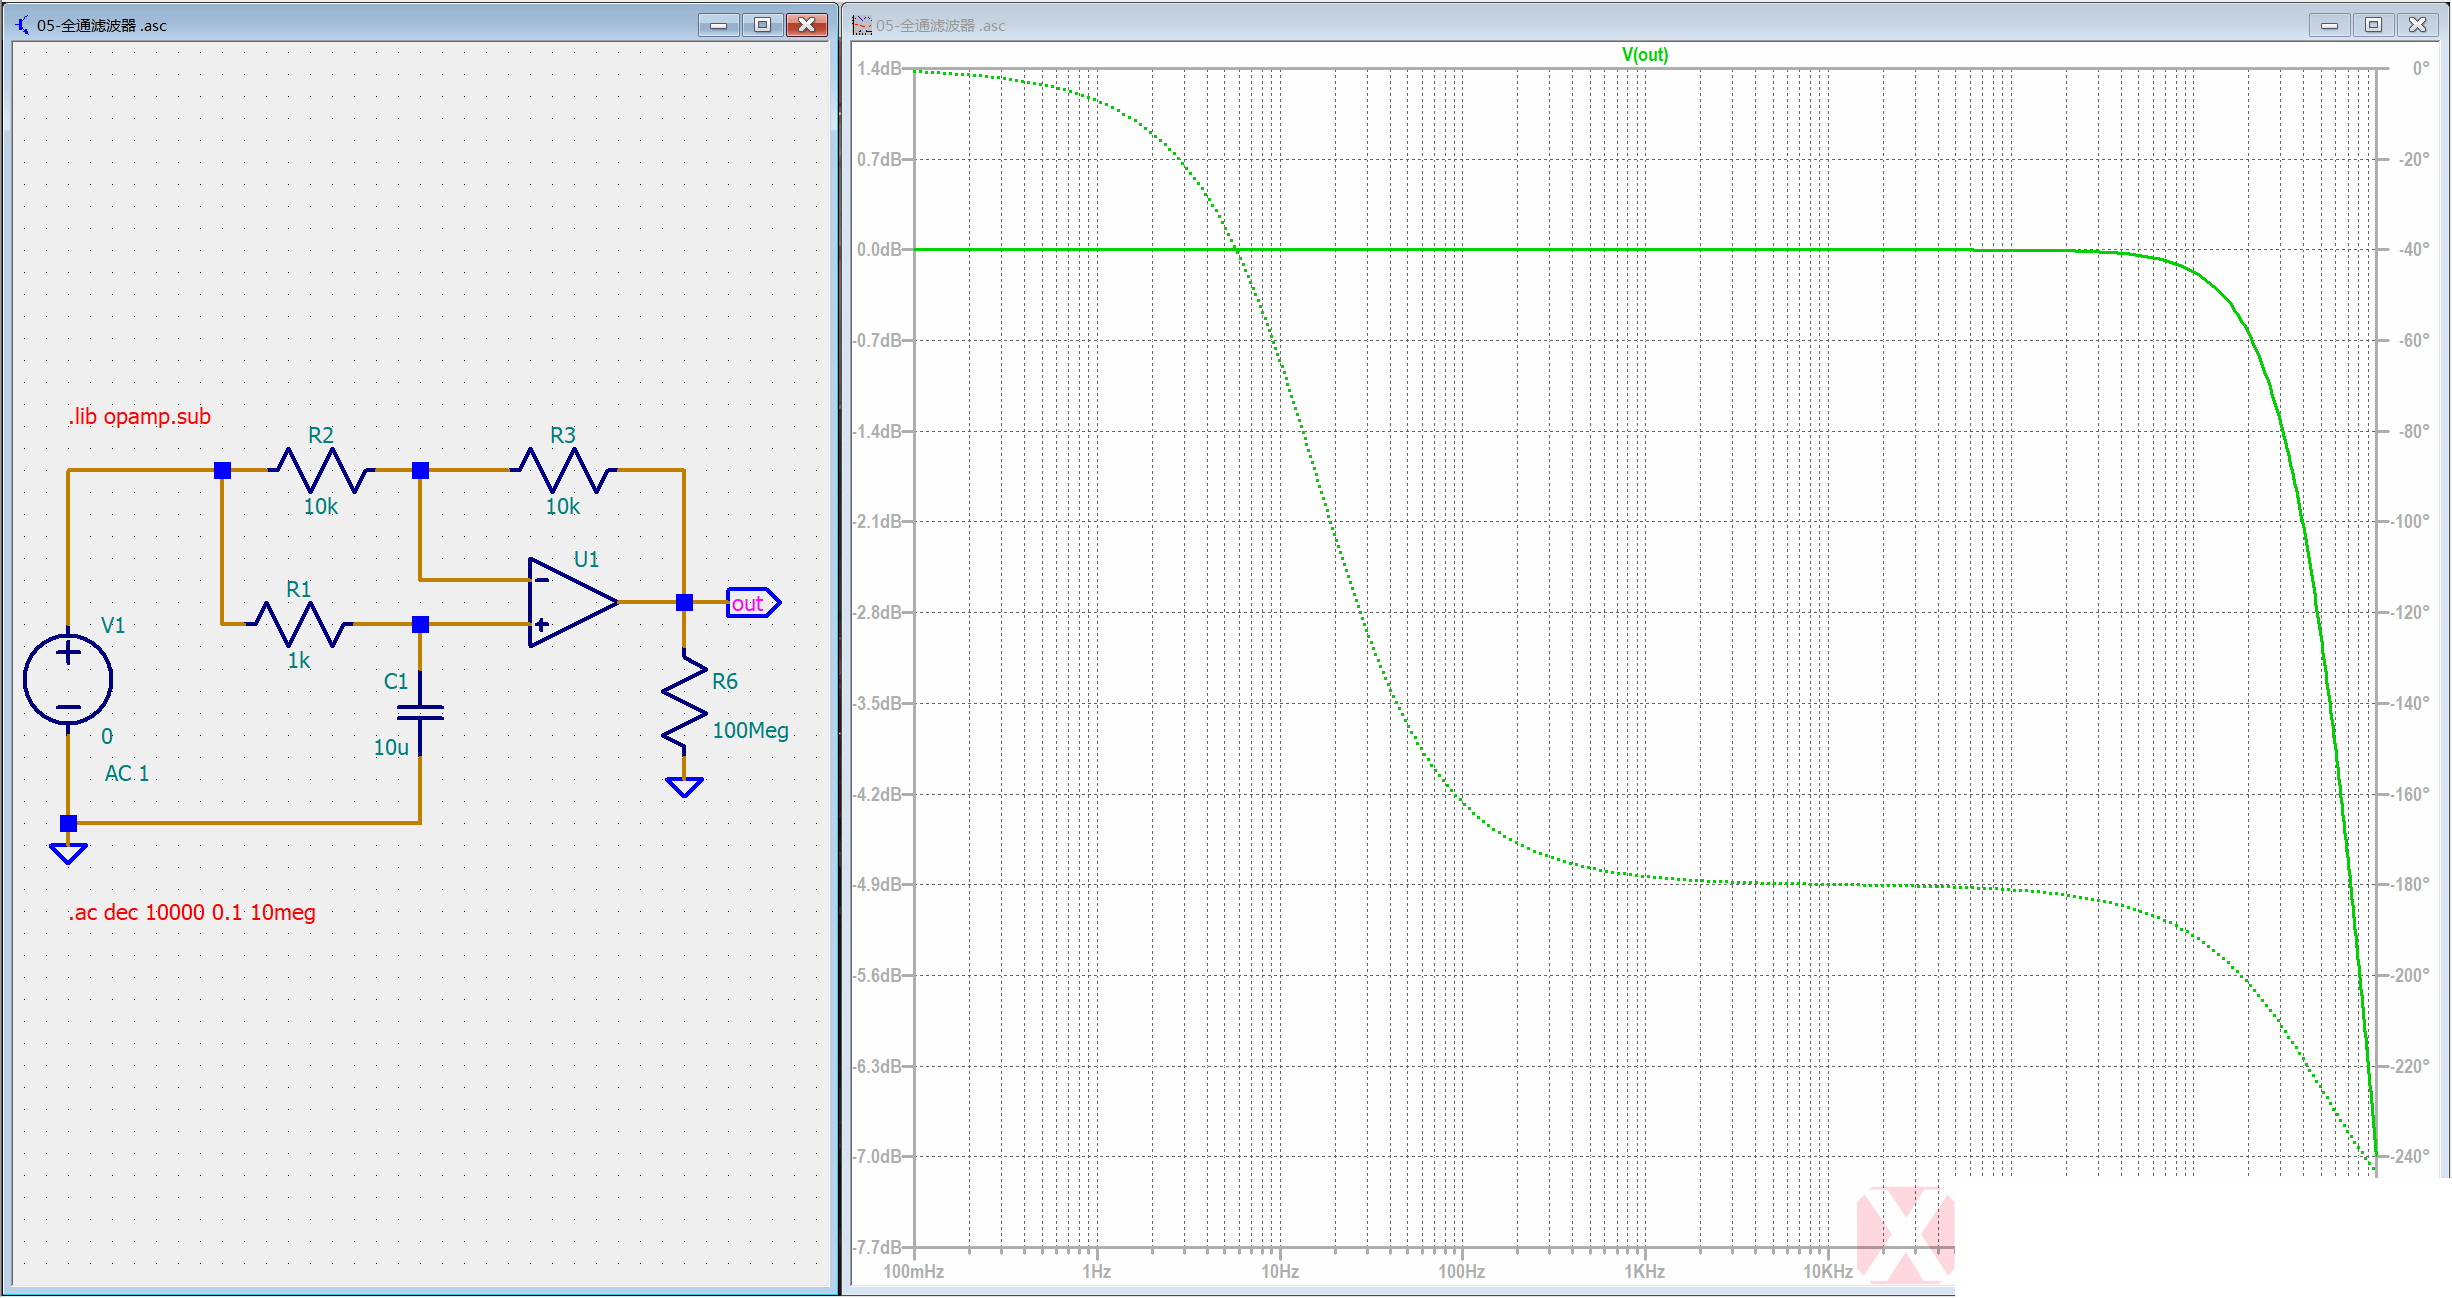The image size is (2452, 1298).
Task: Click the V(out) trace label
Action: pyautogui.click(x=1645, y=55)
